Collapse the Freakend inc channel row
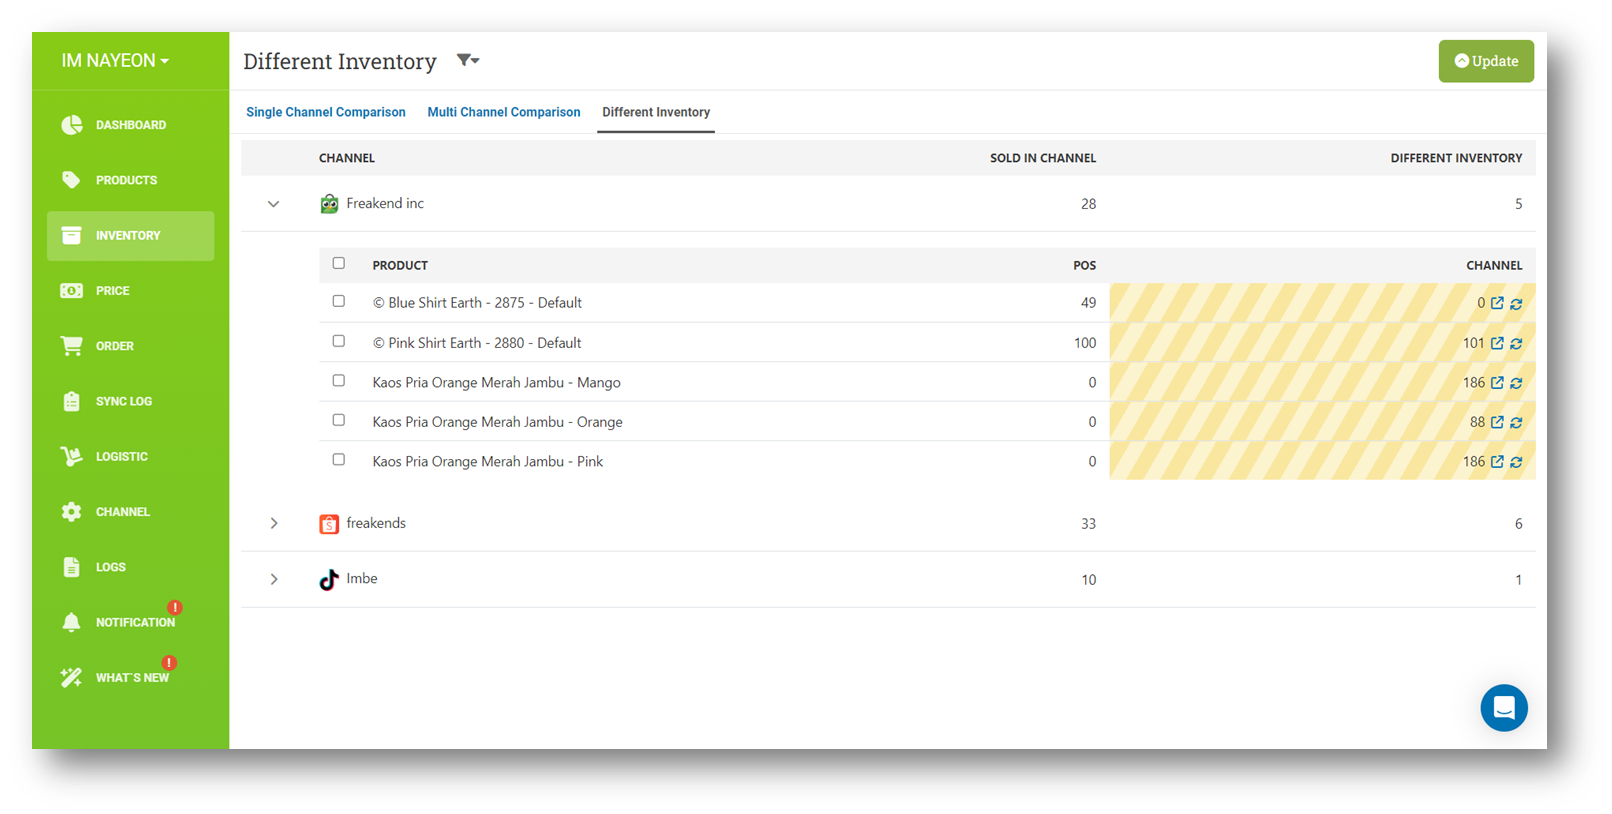This screenshot has width=1612, height=814. point(273,204)
